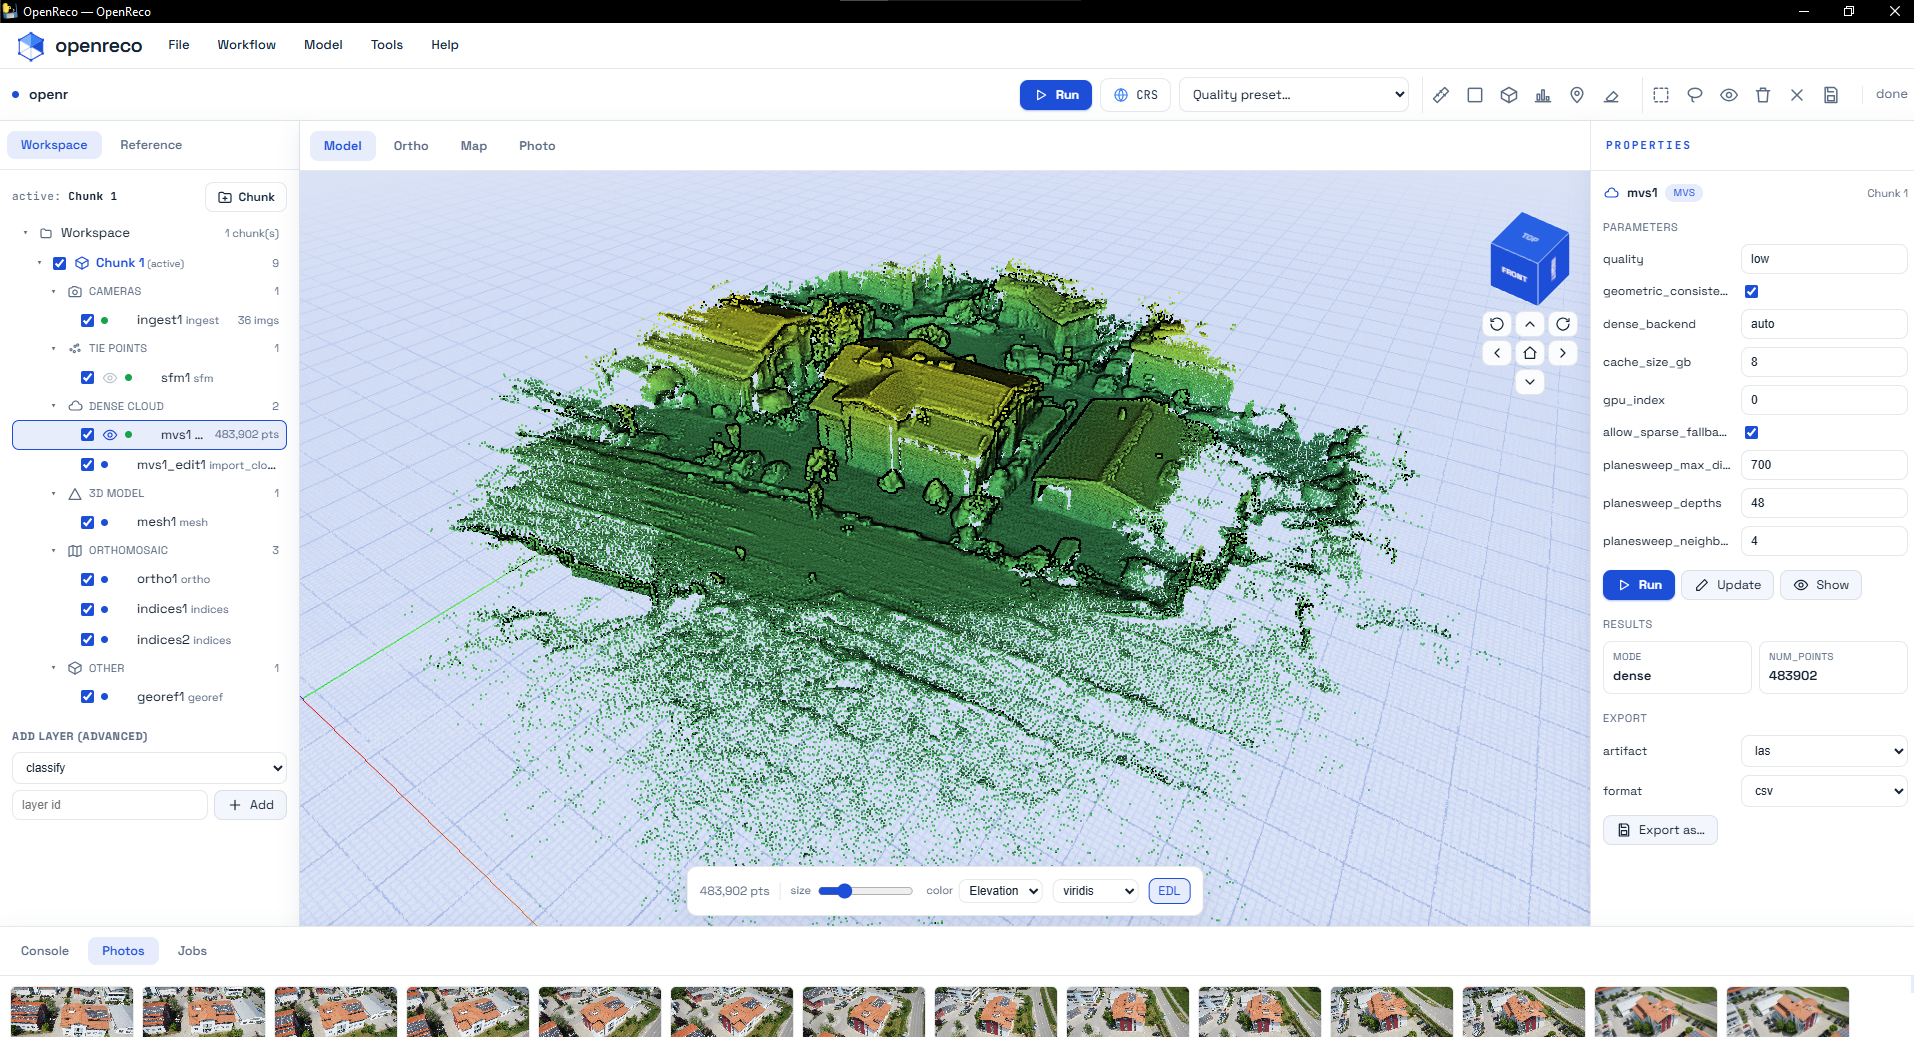Select the square area tool

point(1475,95)
